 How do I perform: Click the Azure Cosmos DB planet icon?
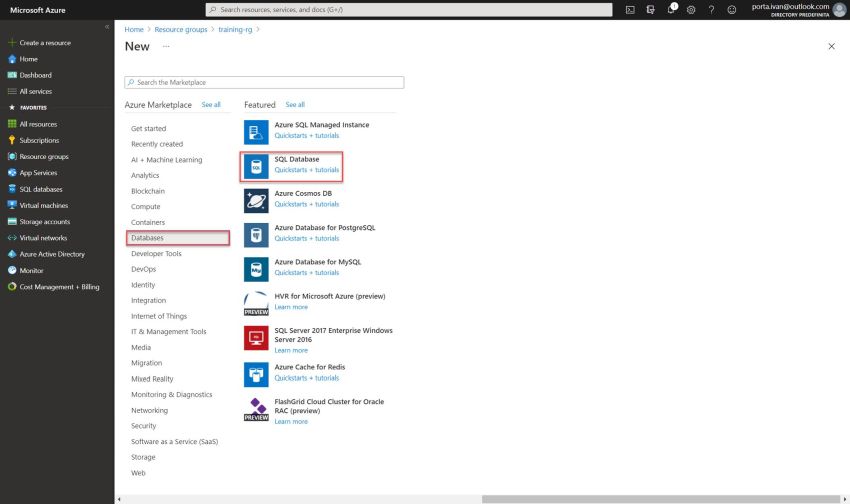256,201
